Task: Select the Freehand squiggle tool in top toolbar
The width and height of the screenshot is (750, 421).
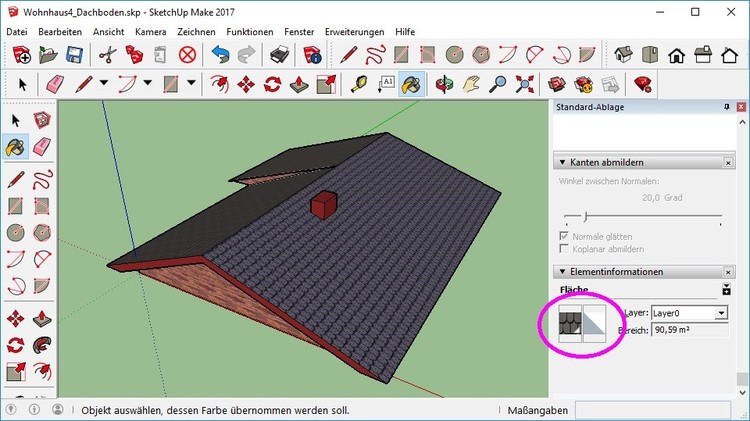Action: coord(375,55)
